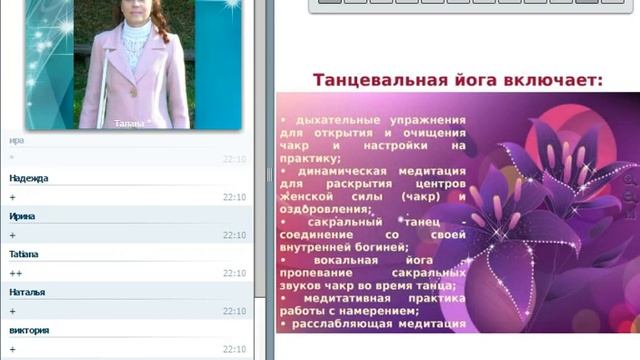The height and width of the screenshot is (360, 640).
Task: Click slide title 'Танцевальная йога включает:'
Action: click(458, 80)
